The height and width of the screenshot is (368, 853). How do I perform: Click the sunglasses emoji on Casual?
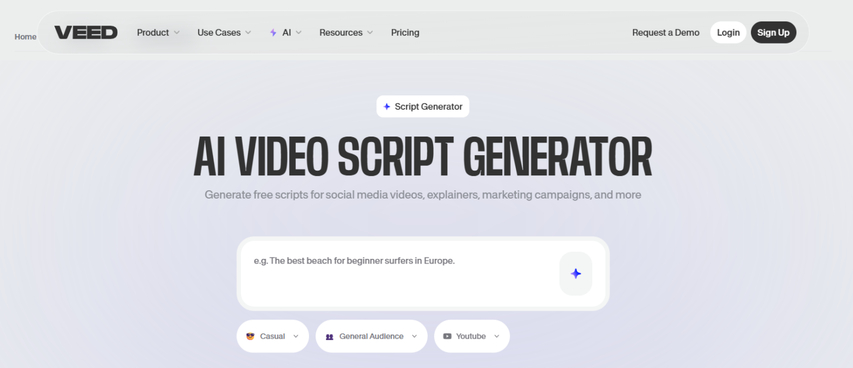tap(250, 336)
